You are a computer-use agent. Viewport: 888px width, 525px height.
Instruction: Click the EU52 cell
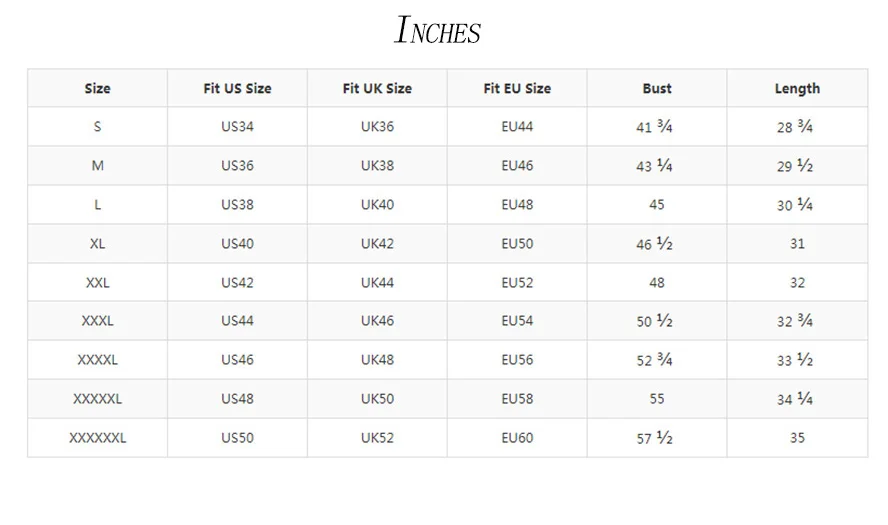(x=517, y=283)
